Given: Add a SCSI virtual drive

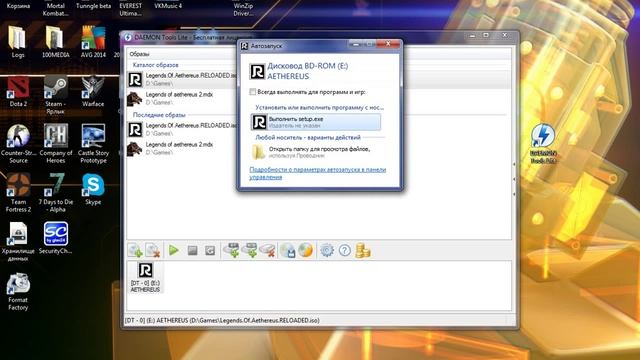Looking at the screenshot, I should (x=250, y=250).
